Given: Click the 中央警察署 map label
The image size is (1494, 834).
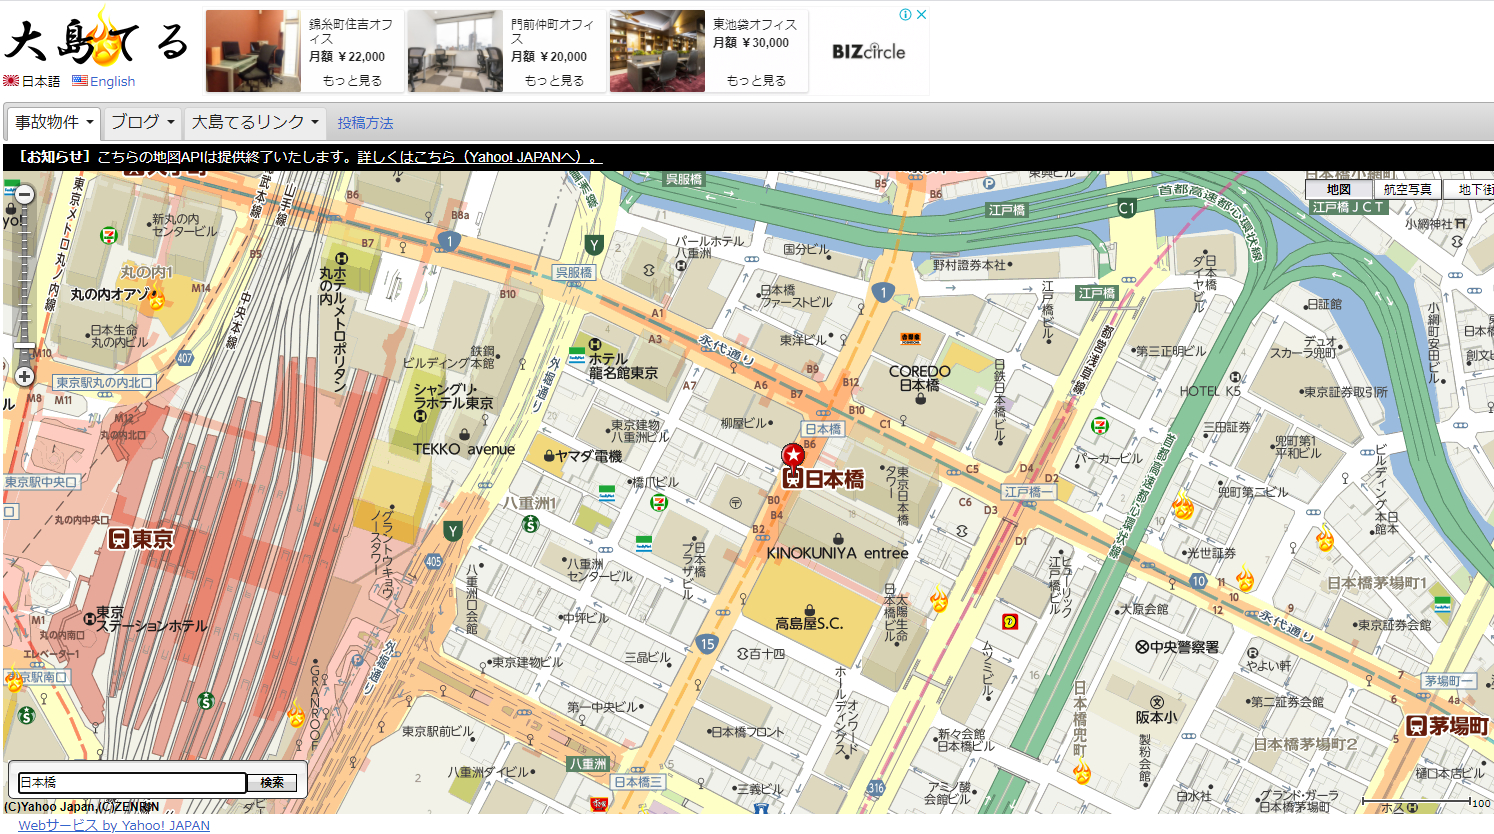Looking at the screenshot, I should pyautogui.click(x=1177, y=647).
